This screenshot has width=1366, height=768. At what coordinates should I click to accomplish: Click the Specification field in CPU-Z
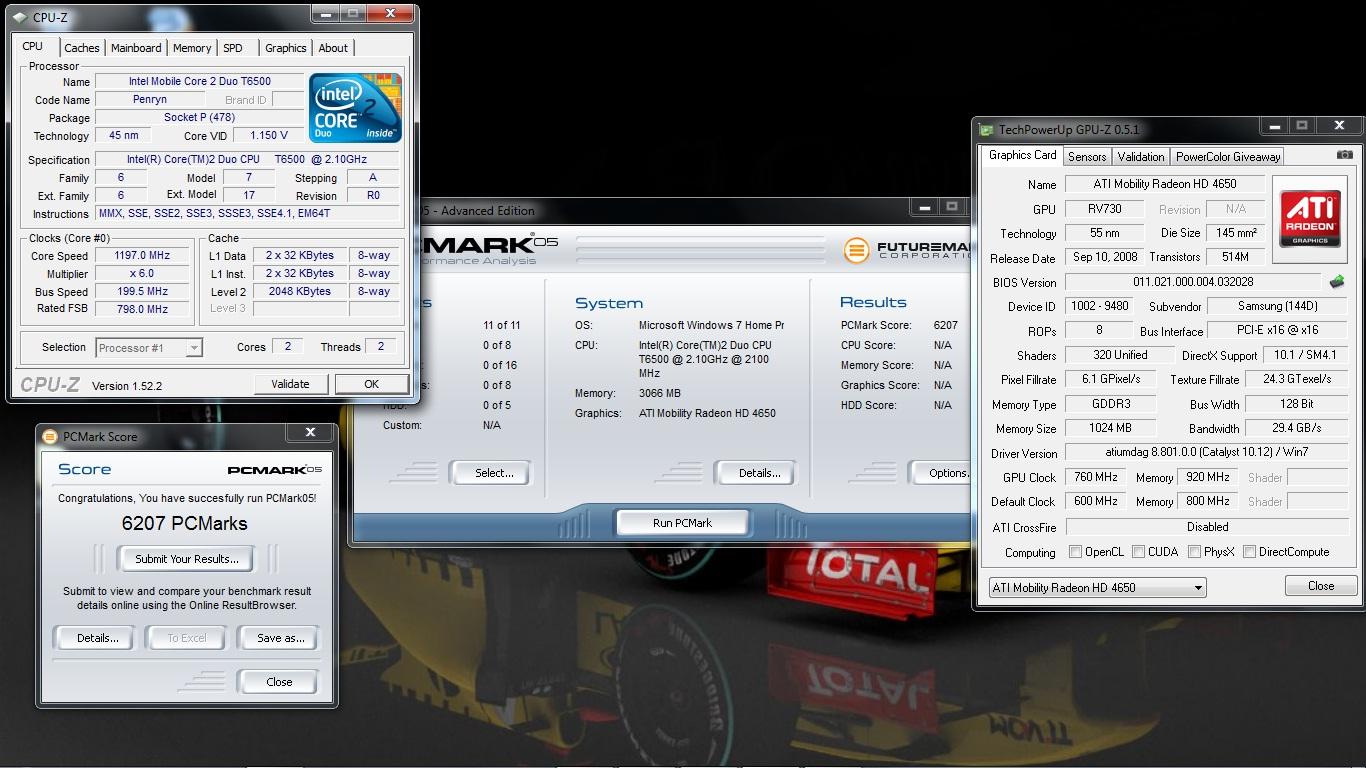[248, 160]
